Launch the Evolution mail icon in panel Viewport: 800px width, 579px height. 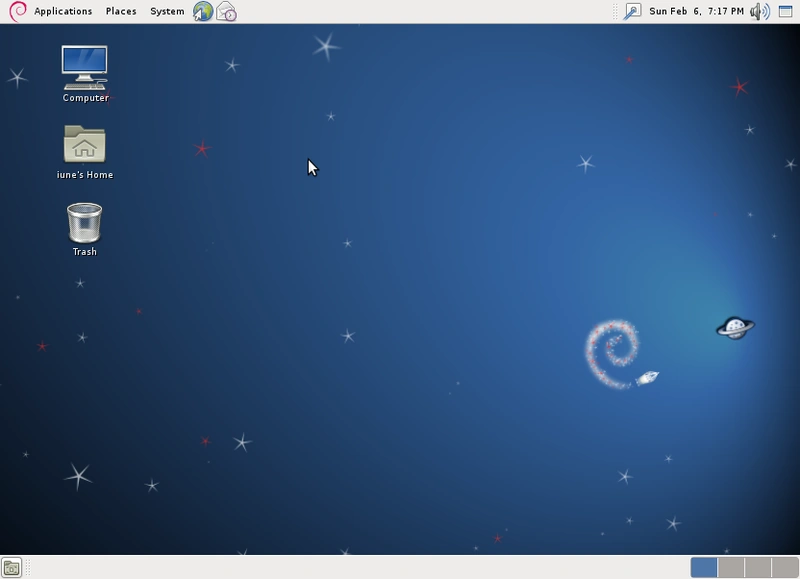(226, 11)
